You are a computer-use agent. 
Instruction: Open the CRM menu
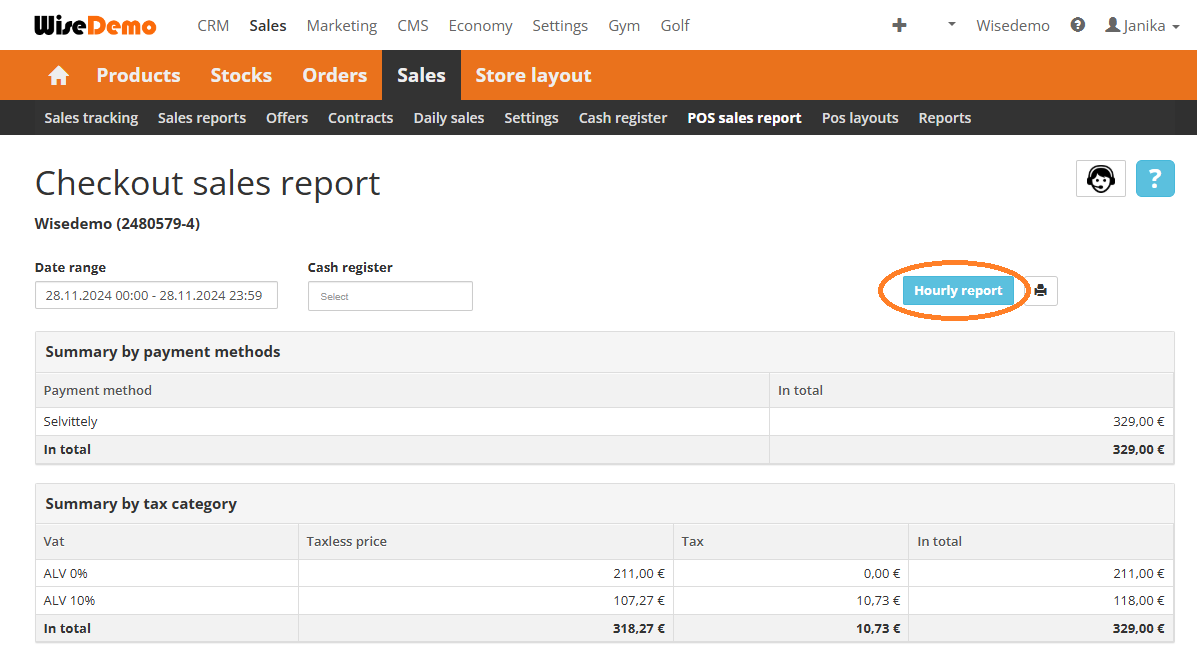213,25
